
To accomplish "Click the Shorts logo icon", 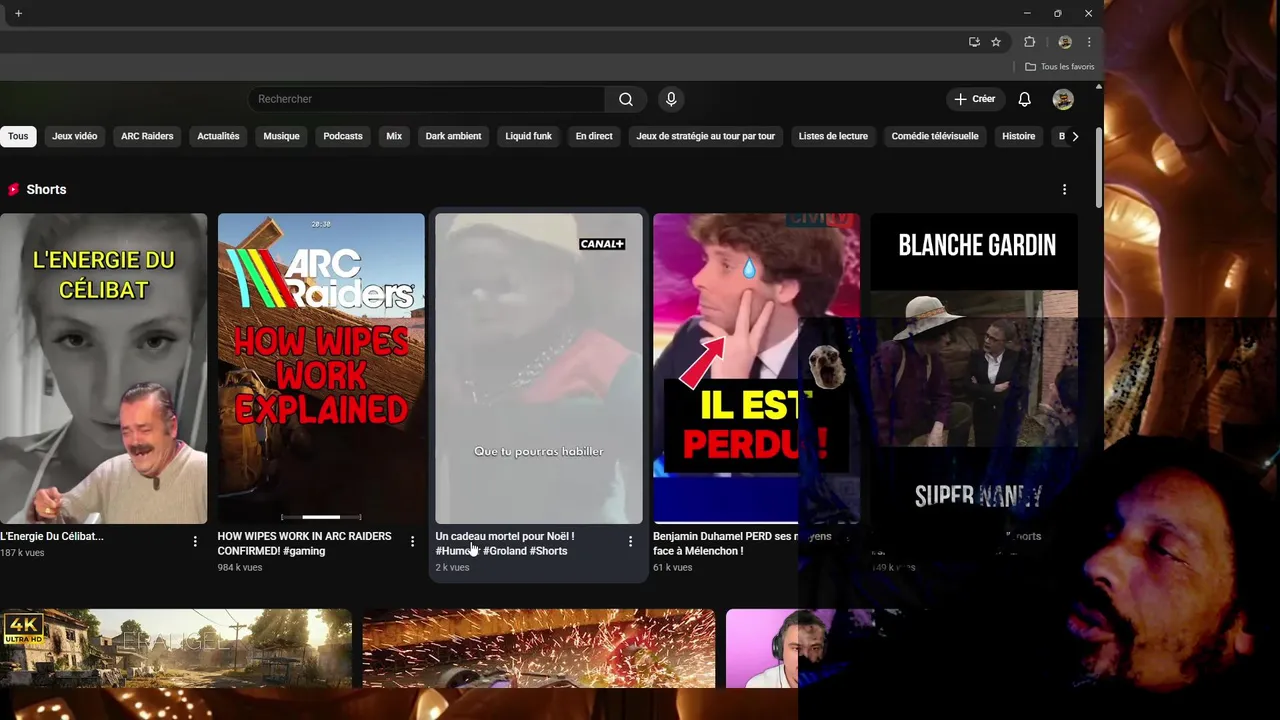I will coord(13,189).
